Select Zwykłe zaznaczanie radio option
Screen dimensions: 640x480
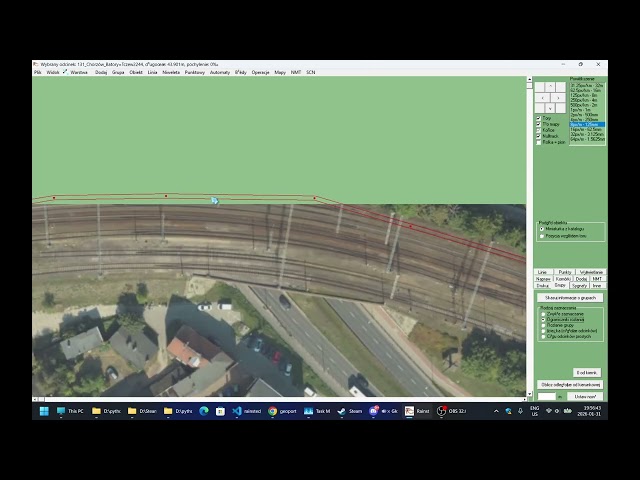coord(543,314)
